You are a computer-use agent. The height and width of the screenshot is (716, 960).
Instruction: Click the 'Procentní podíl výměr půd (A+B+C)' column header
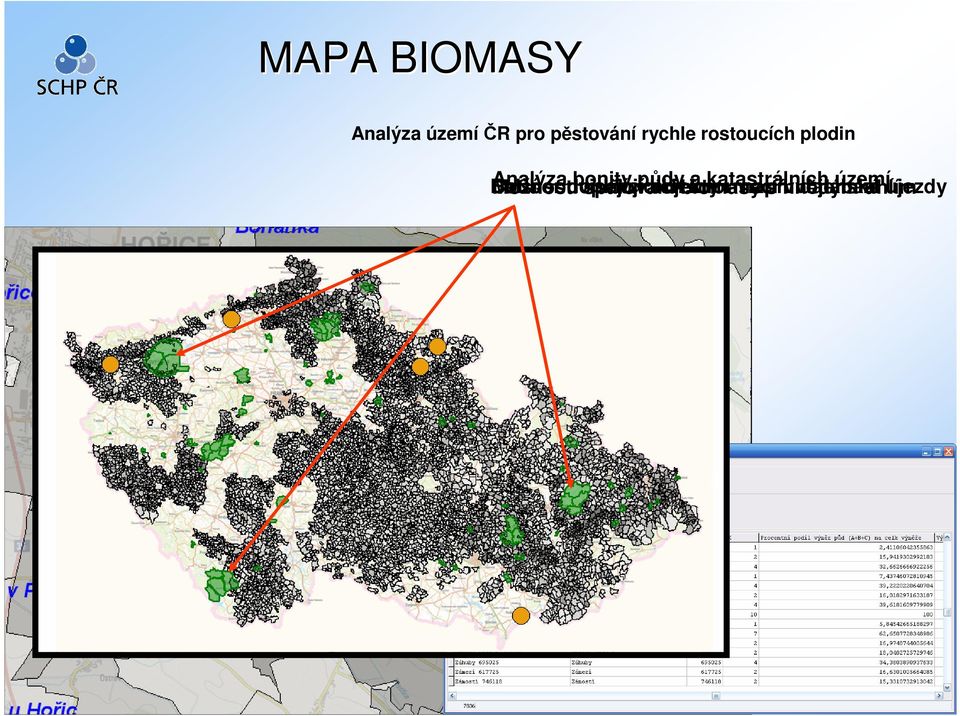[846, 537]
